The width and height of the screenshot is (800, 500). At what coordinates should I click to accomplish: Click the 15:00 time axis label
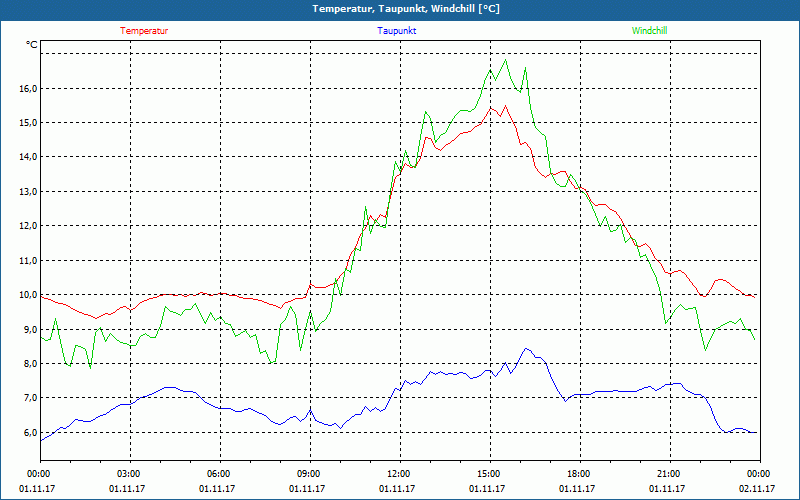coord(490,474)
